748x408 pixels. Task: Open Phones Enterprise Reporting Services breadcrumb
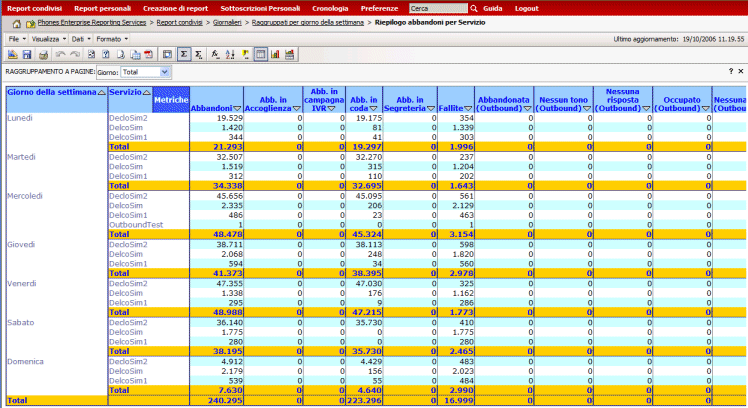pos(92,22)
